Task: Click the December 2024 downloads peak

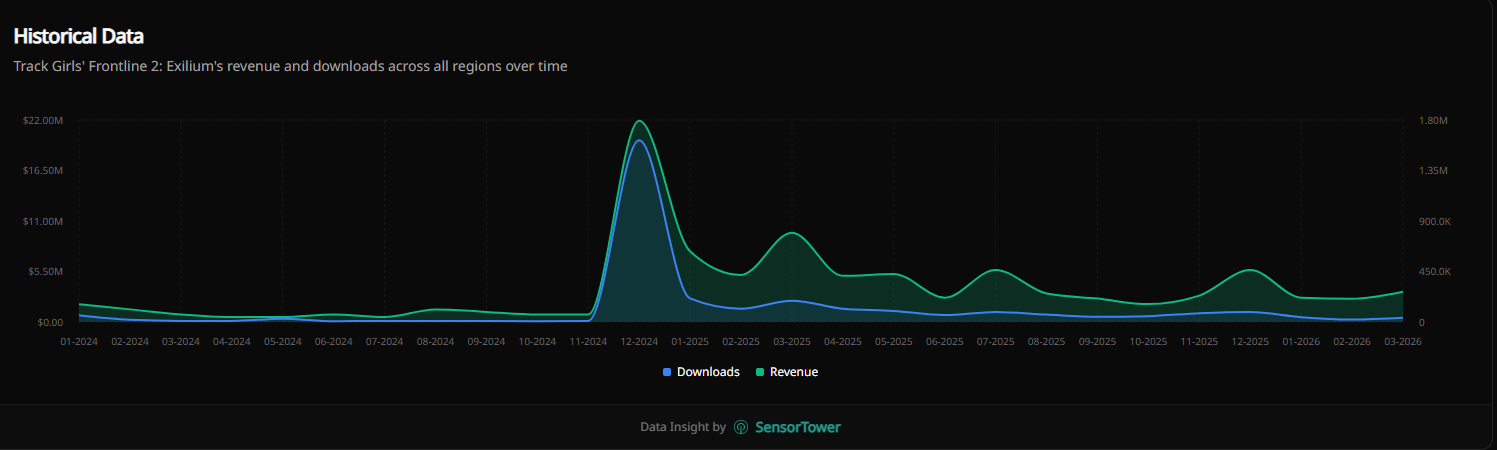Action: (x=639, y=140)
